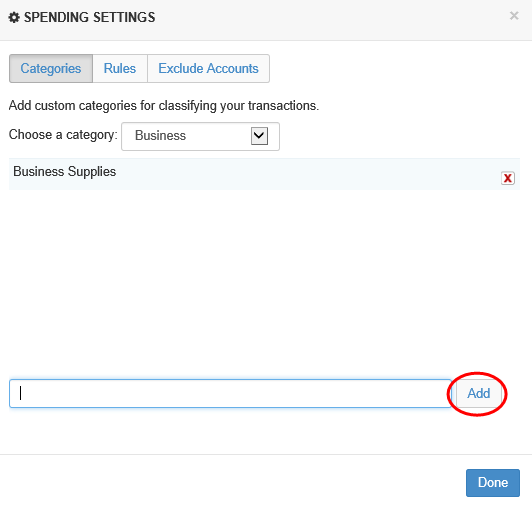Image resolution: width=532 pixels, height=509 pixels.
Task: Click the SPENDING SETTINGS title text
Action: click(90, 17)
